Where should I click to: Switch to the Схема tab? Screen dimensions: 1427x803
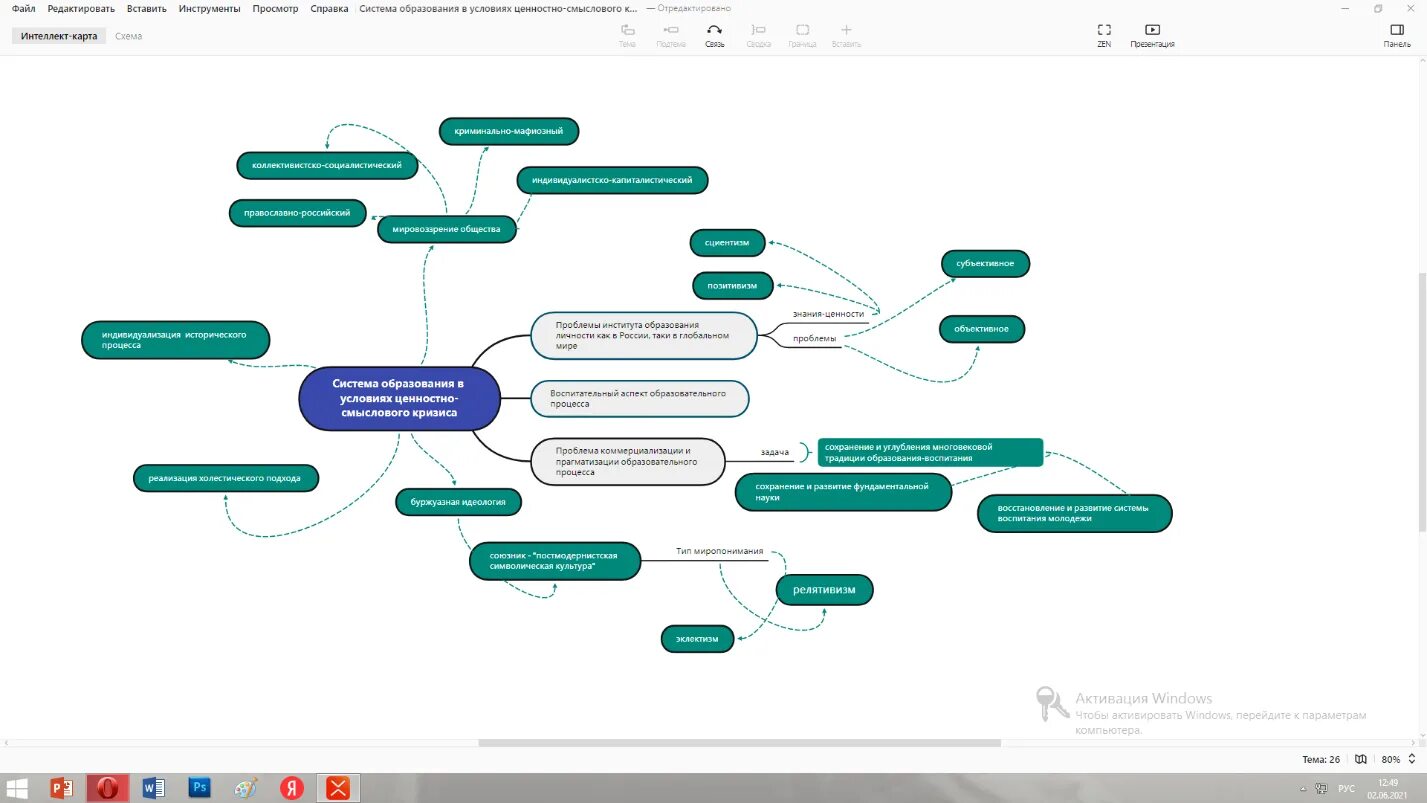128,36
